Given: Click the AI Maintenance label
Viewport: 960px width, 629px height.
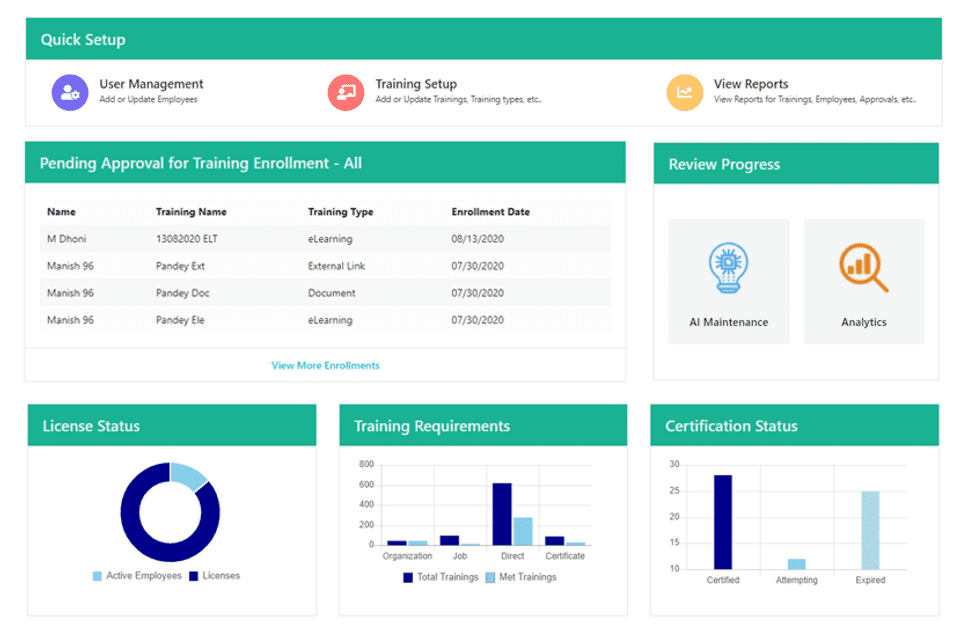Looking at the screenshot, I should coord(729,322).
